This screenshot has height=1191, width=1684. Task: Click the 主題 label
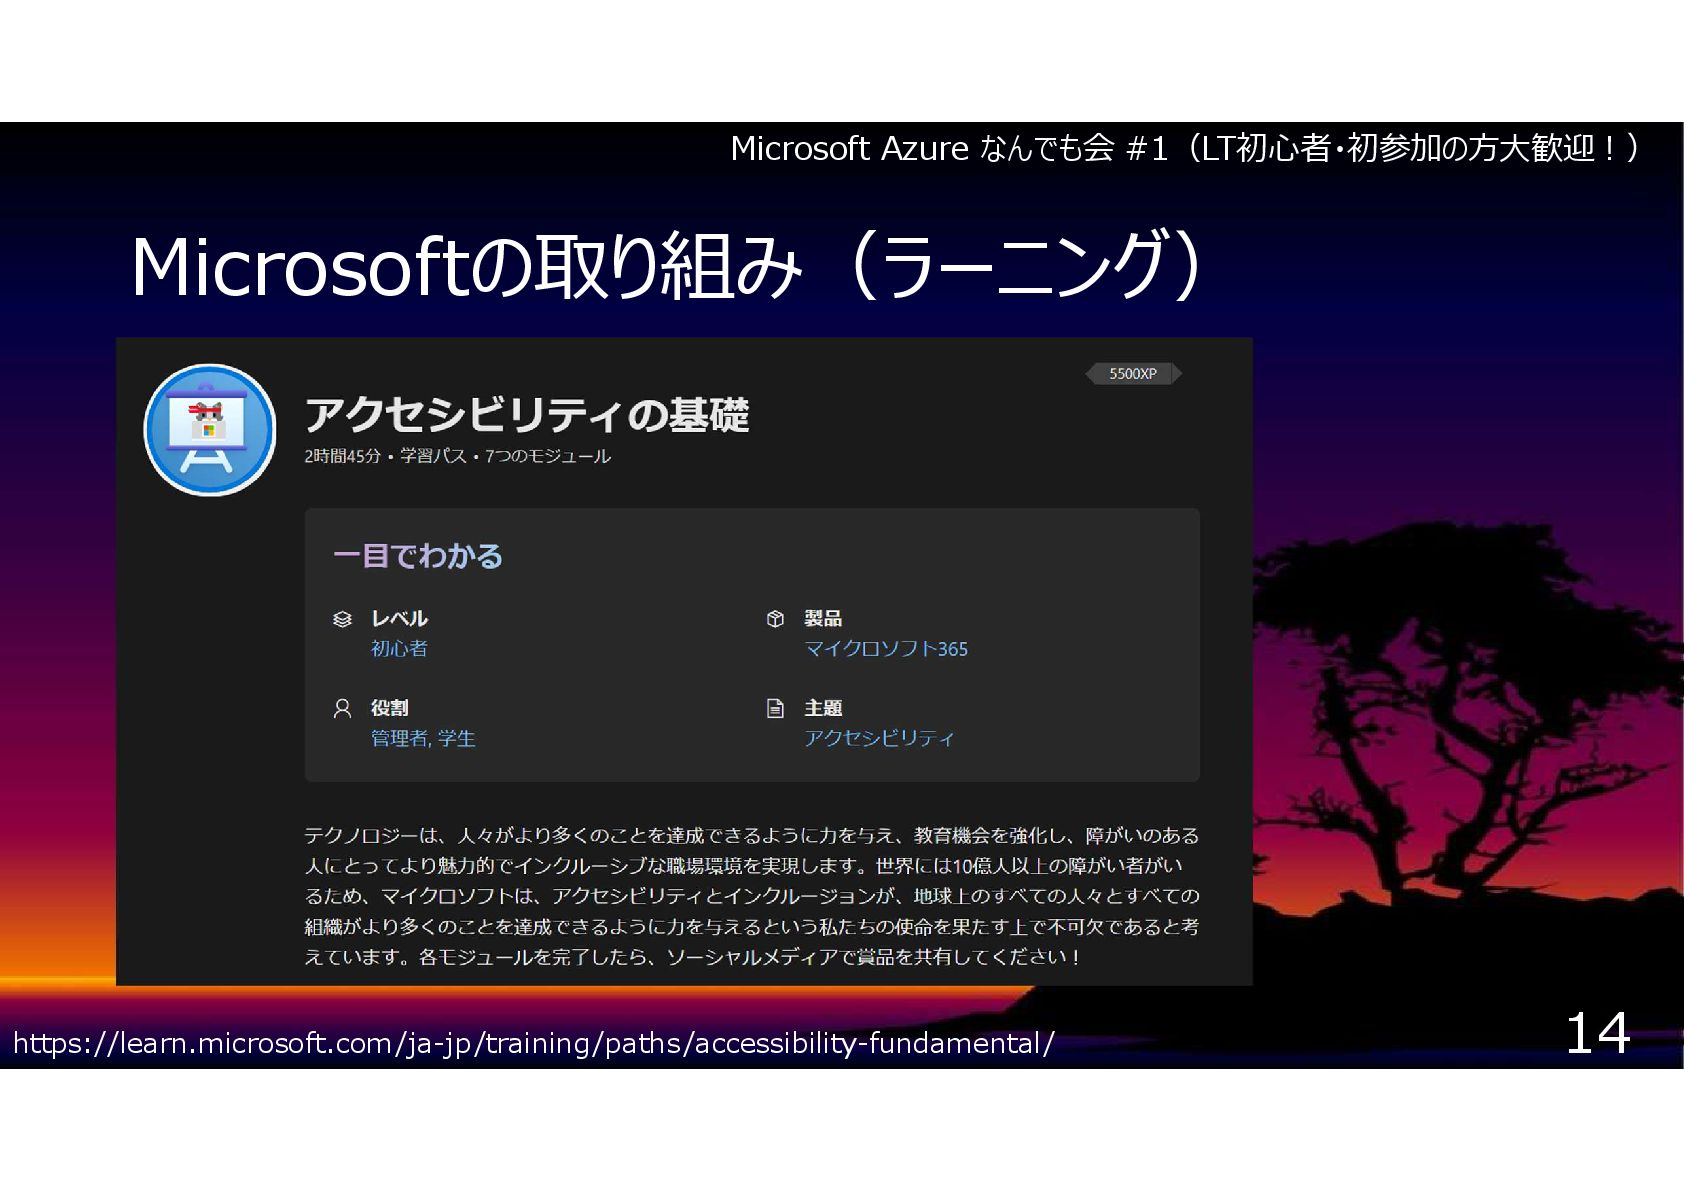[823, 708]
